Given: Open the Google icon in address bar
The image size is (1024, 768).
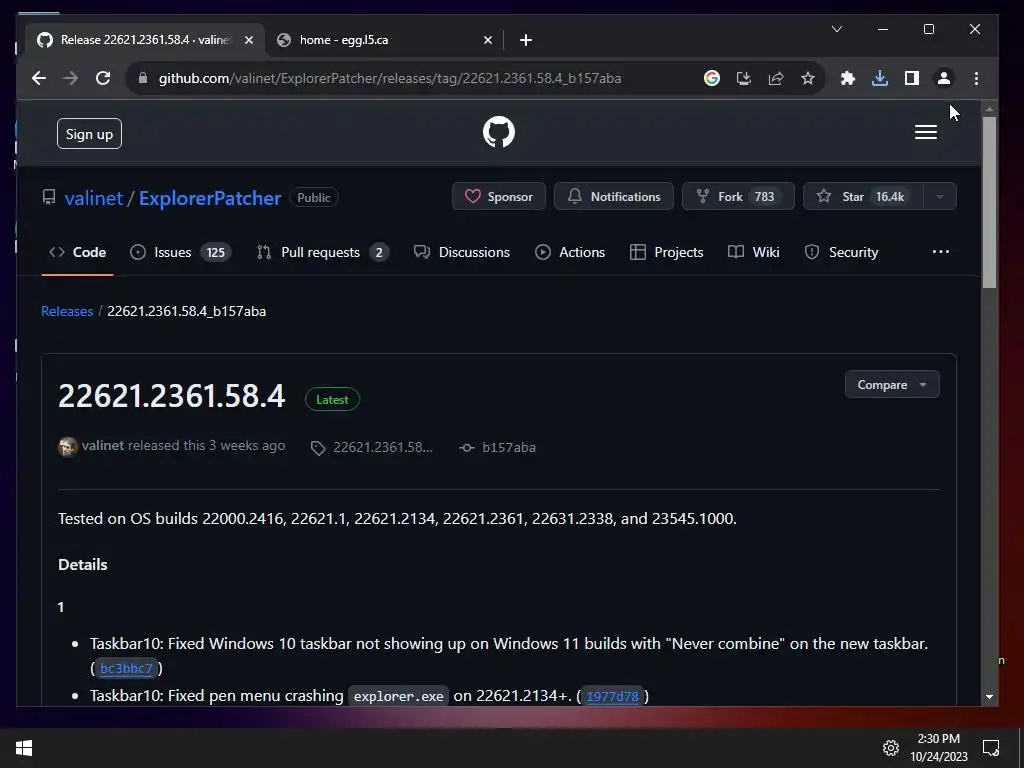Looking at the screenshot, I should click(712, 78).
